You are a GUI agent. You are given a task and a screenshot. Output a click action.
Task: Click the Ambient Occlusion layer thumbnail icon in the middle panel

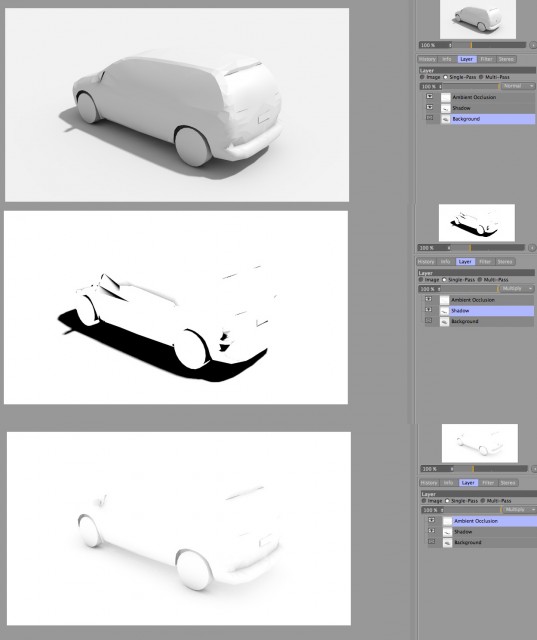pos(444,300)
